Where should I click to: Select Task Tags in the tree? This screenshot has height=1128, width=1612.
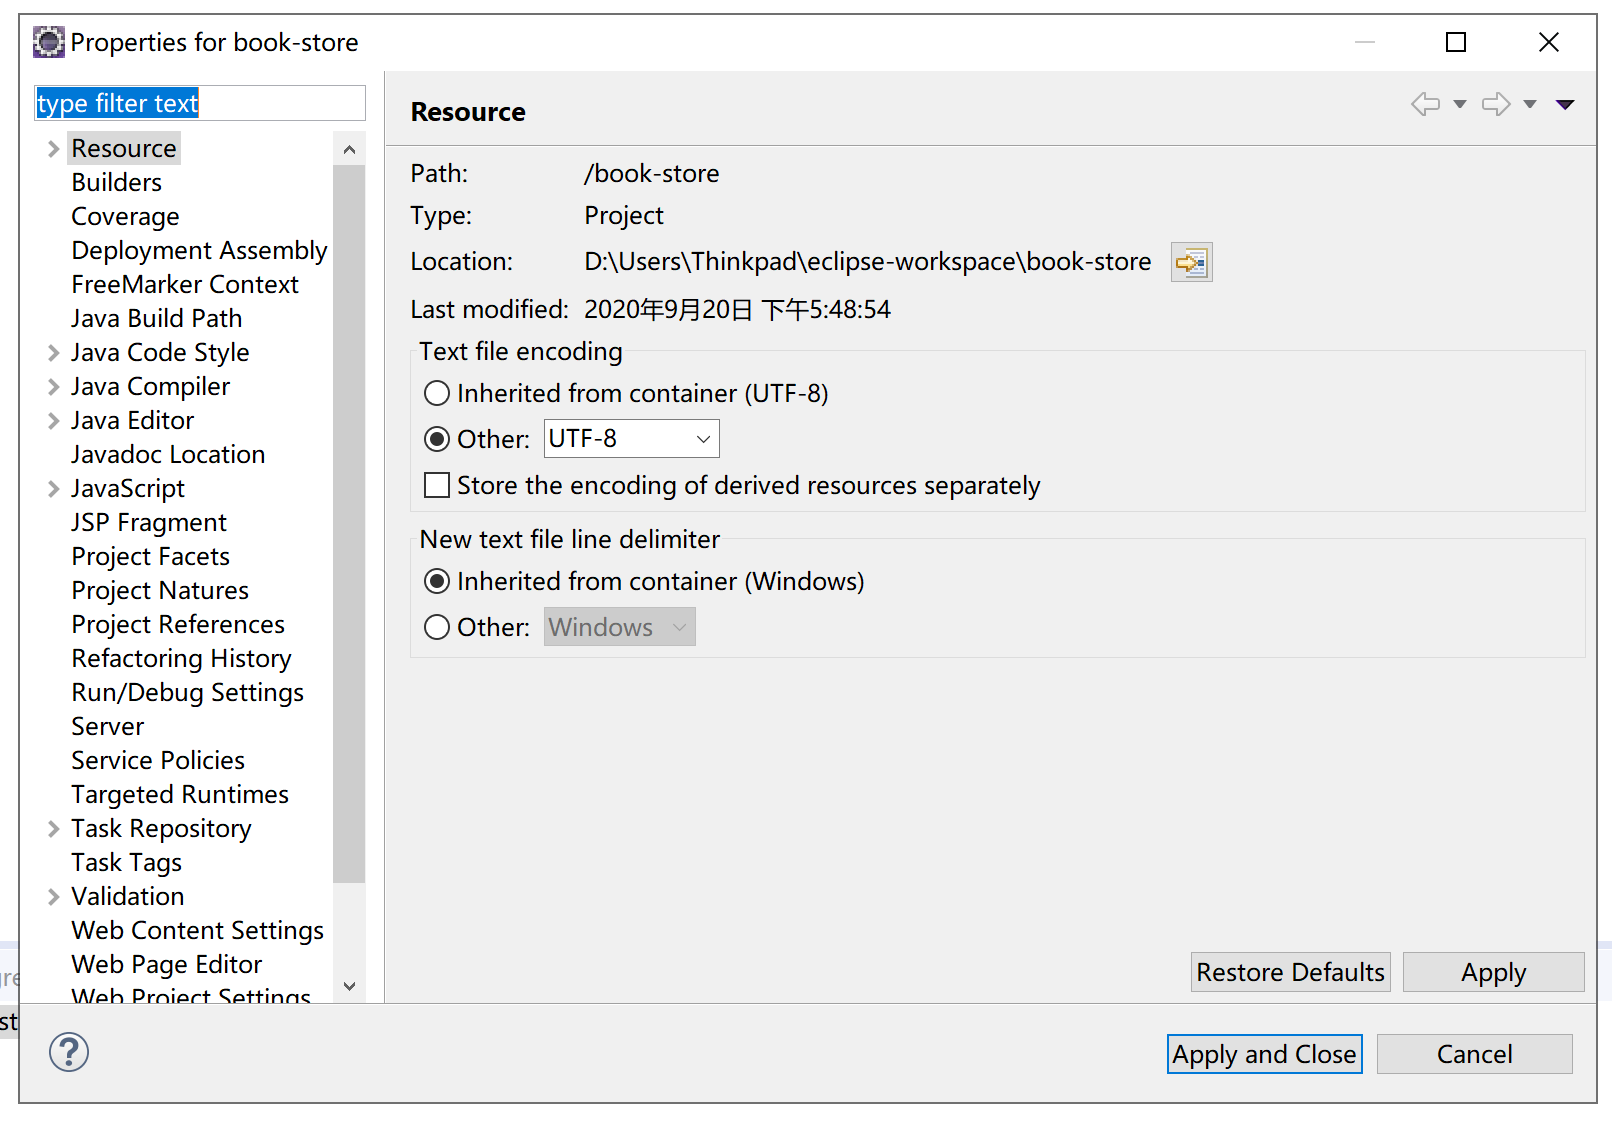point(127,862)
